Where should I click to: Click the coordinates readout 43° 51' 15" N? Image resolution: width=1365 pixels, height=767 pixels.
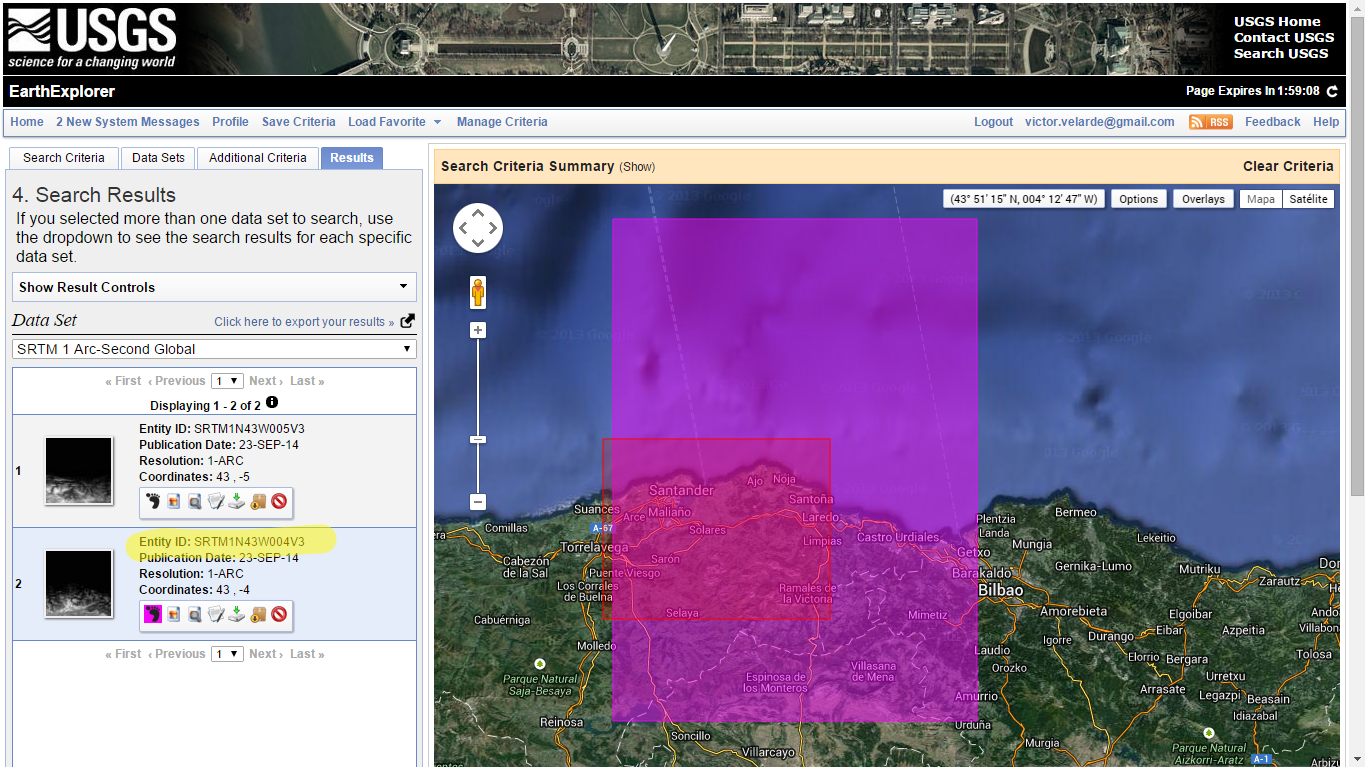(x=1023, y=199)
